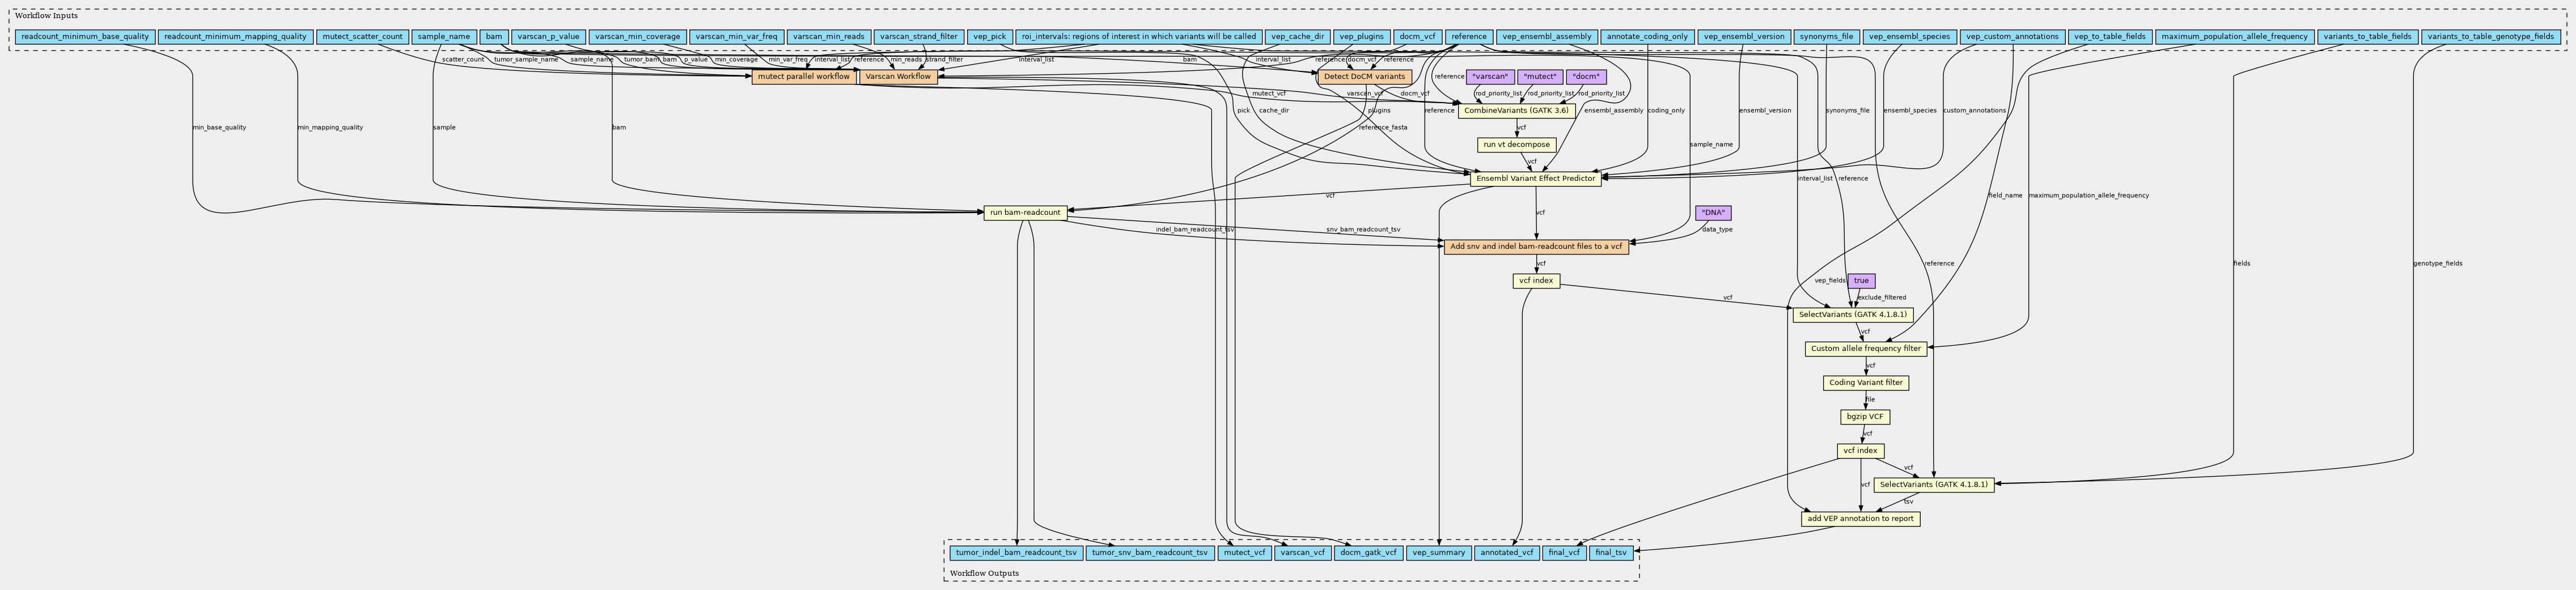Open Add snv and indel bam-readcount files step
2576x590 pixels.
1536,247
